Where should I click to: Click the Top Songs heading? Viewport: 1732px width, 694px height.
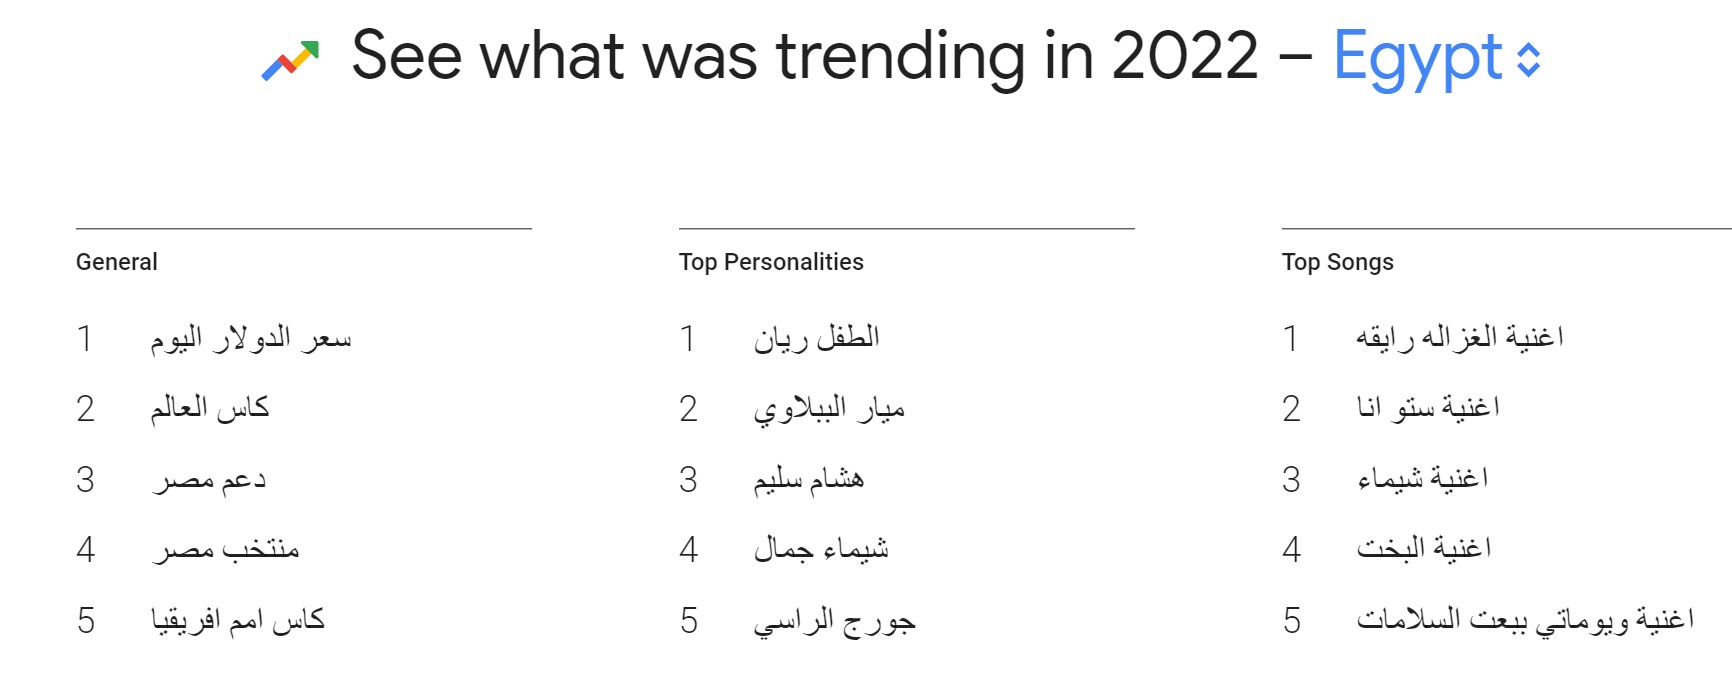1337,262
